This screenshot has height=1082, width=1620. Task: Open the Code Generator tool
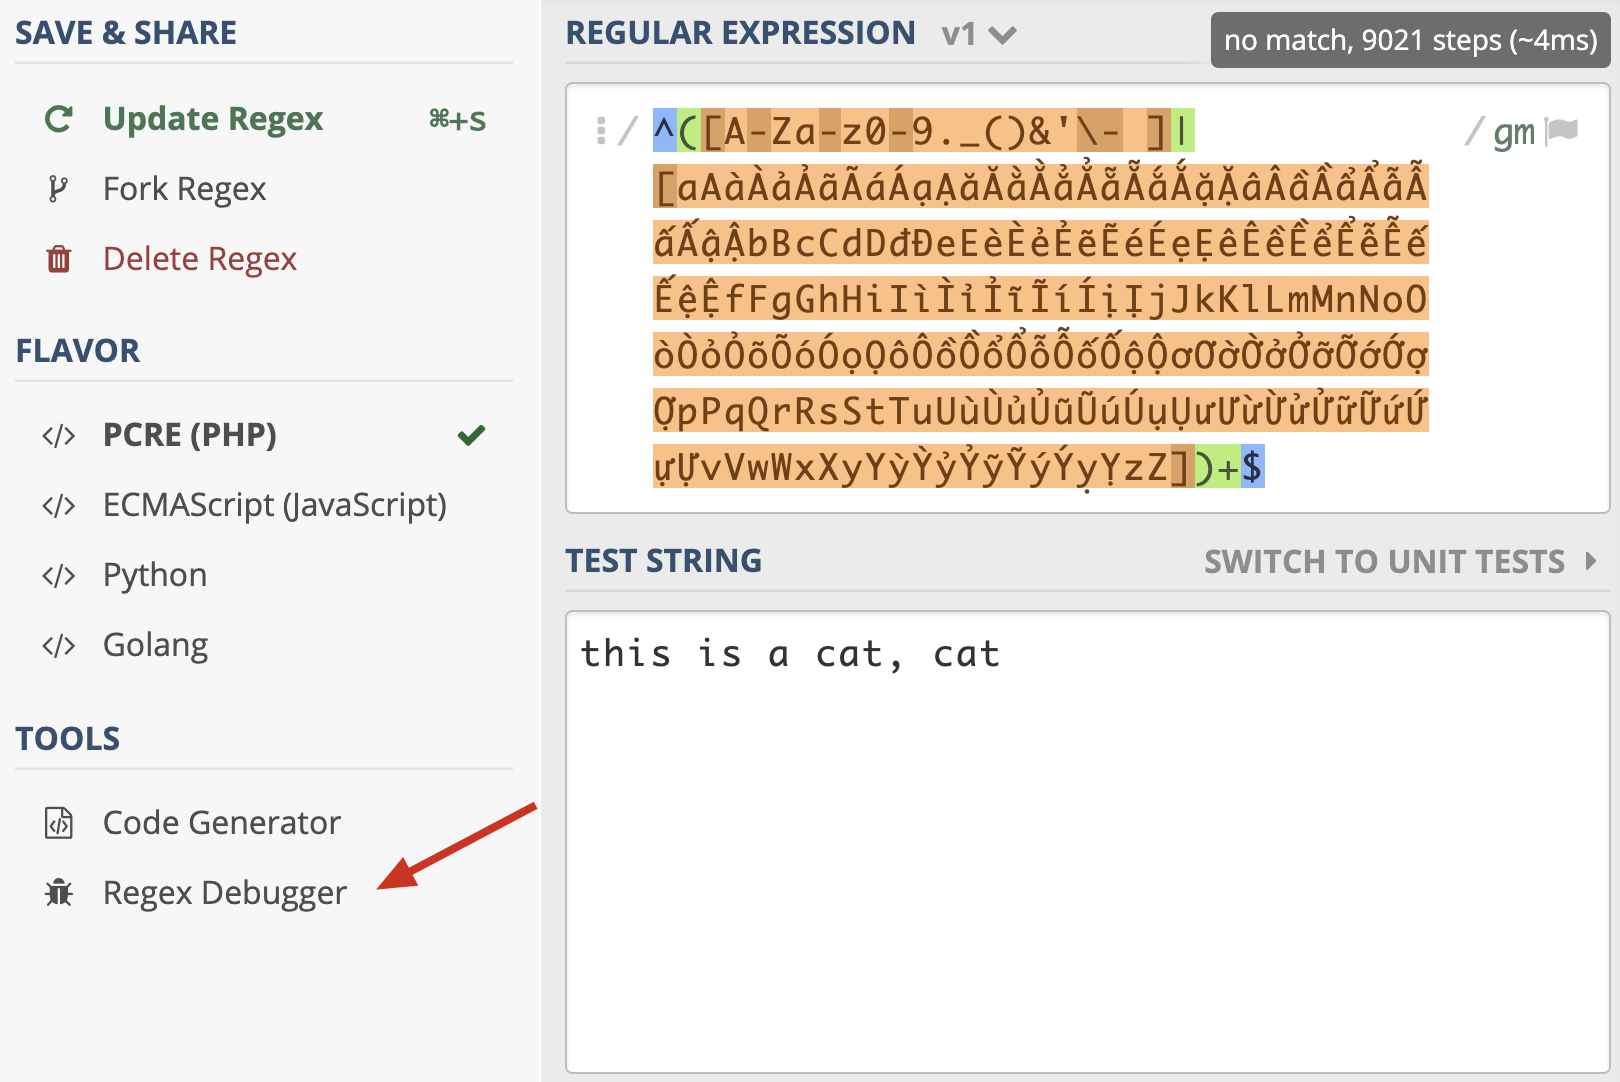point(221,823)
